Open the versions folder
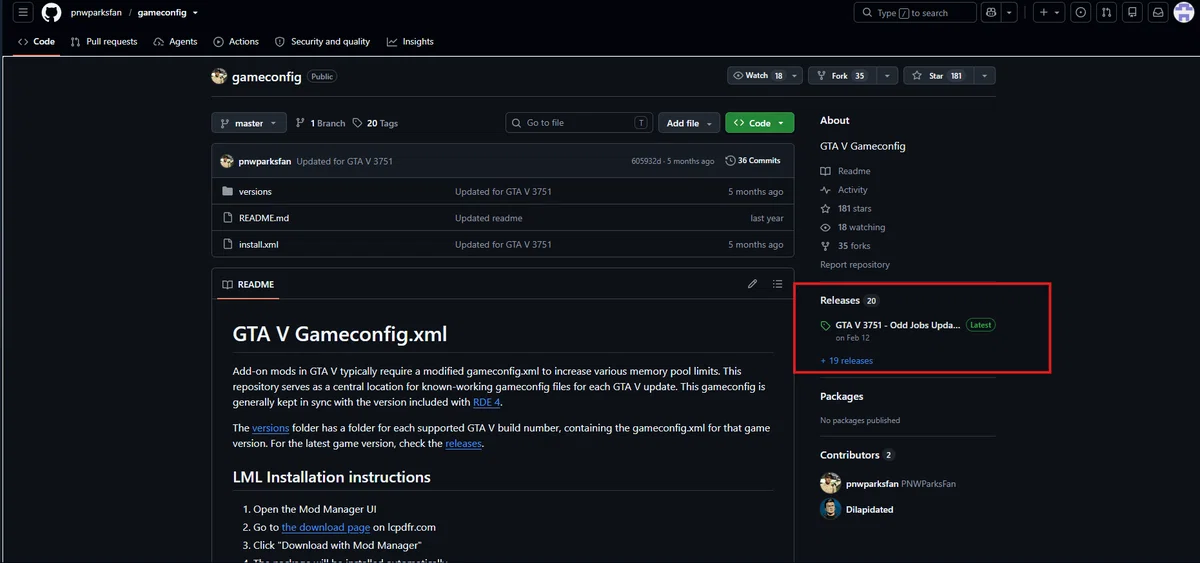The width and height of the screenshot is (1200, 563). pos(255,191)
